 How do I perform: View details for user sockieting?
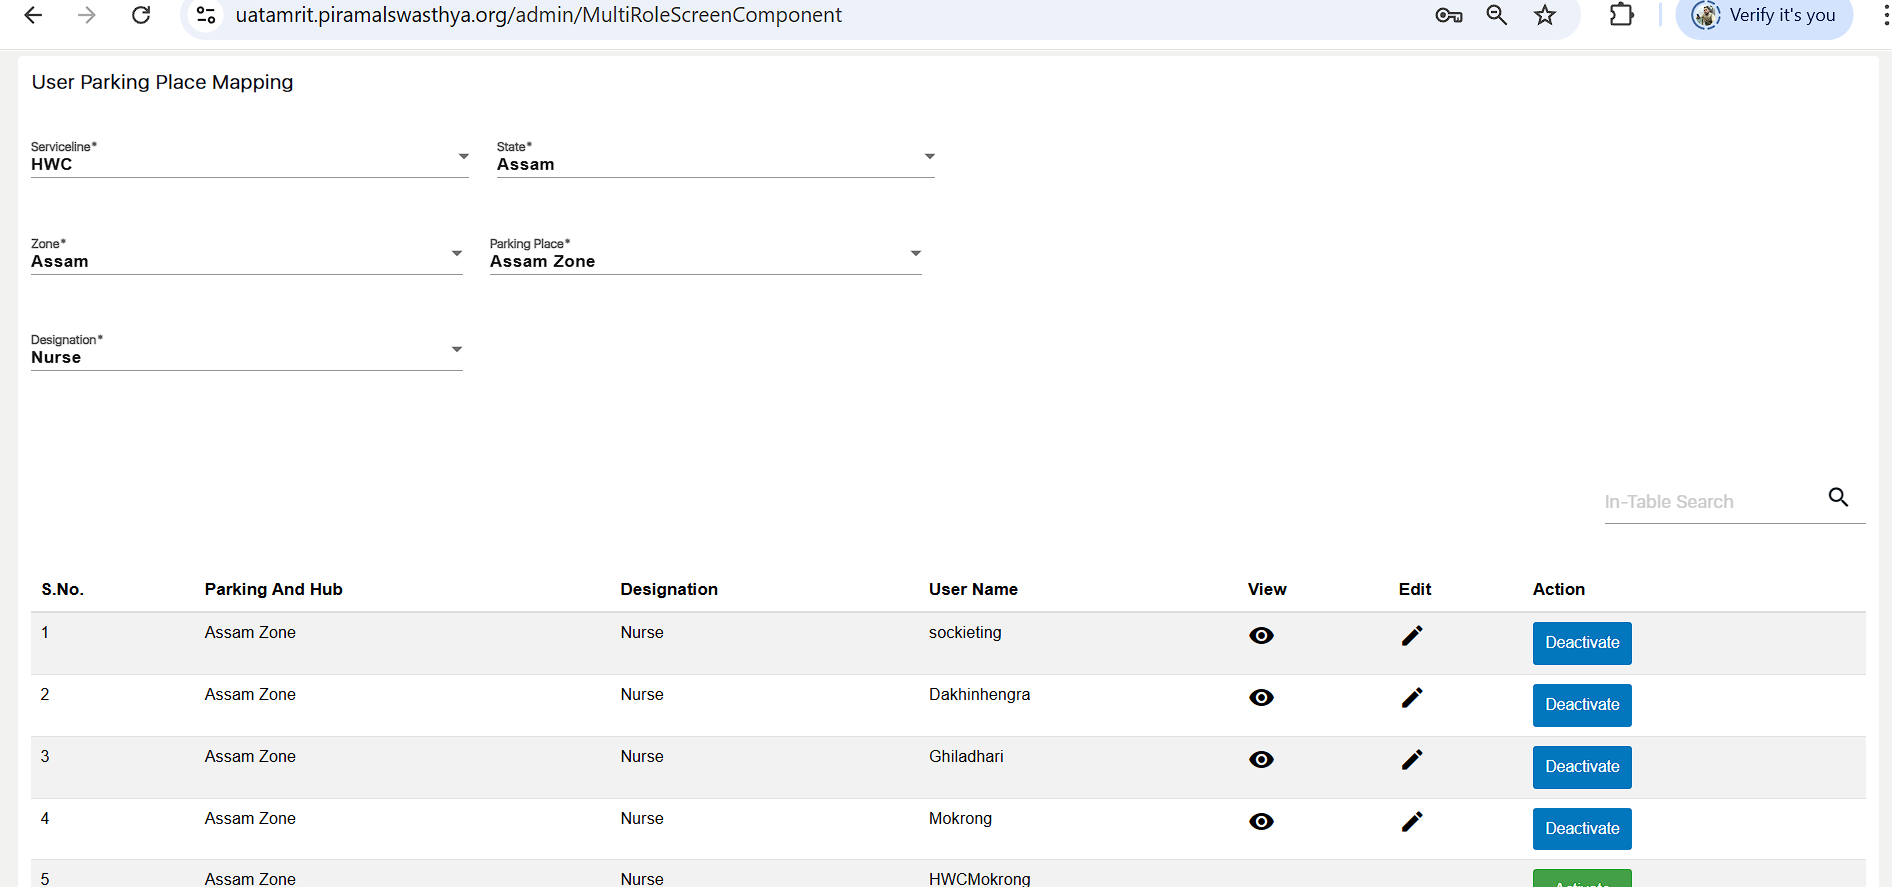1261,636
